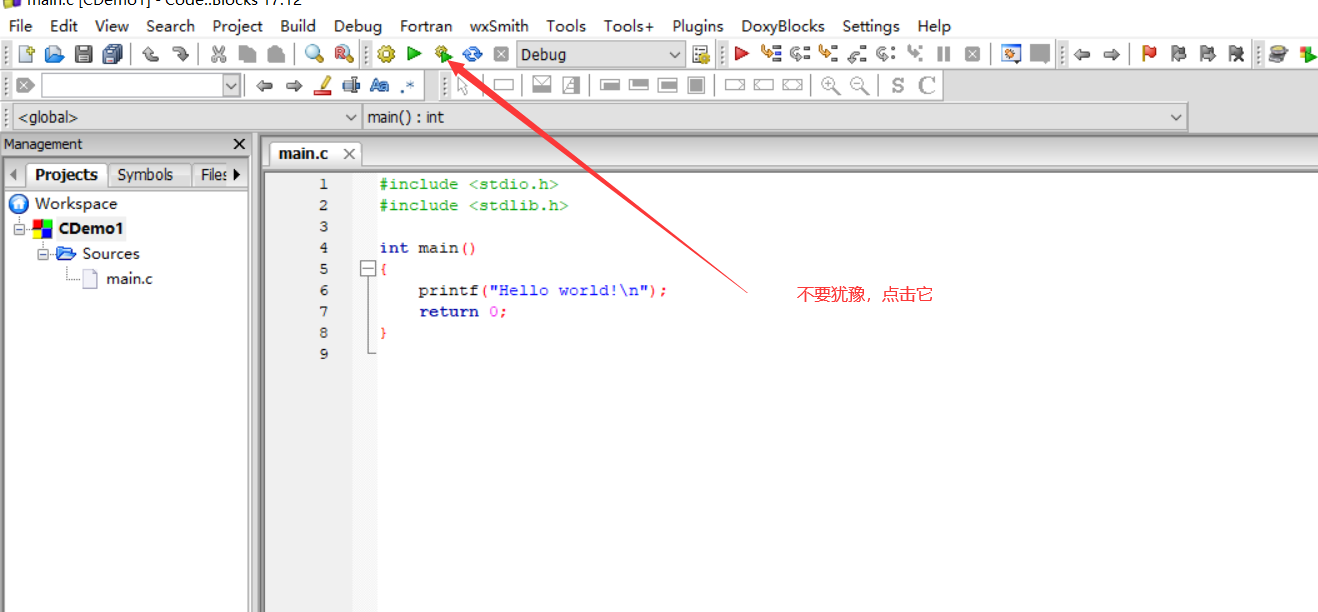Click the Step into debug icon
This screenshot has width=1318, height=612.
(x=828, y=54)
